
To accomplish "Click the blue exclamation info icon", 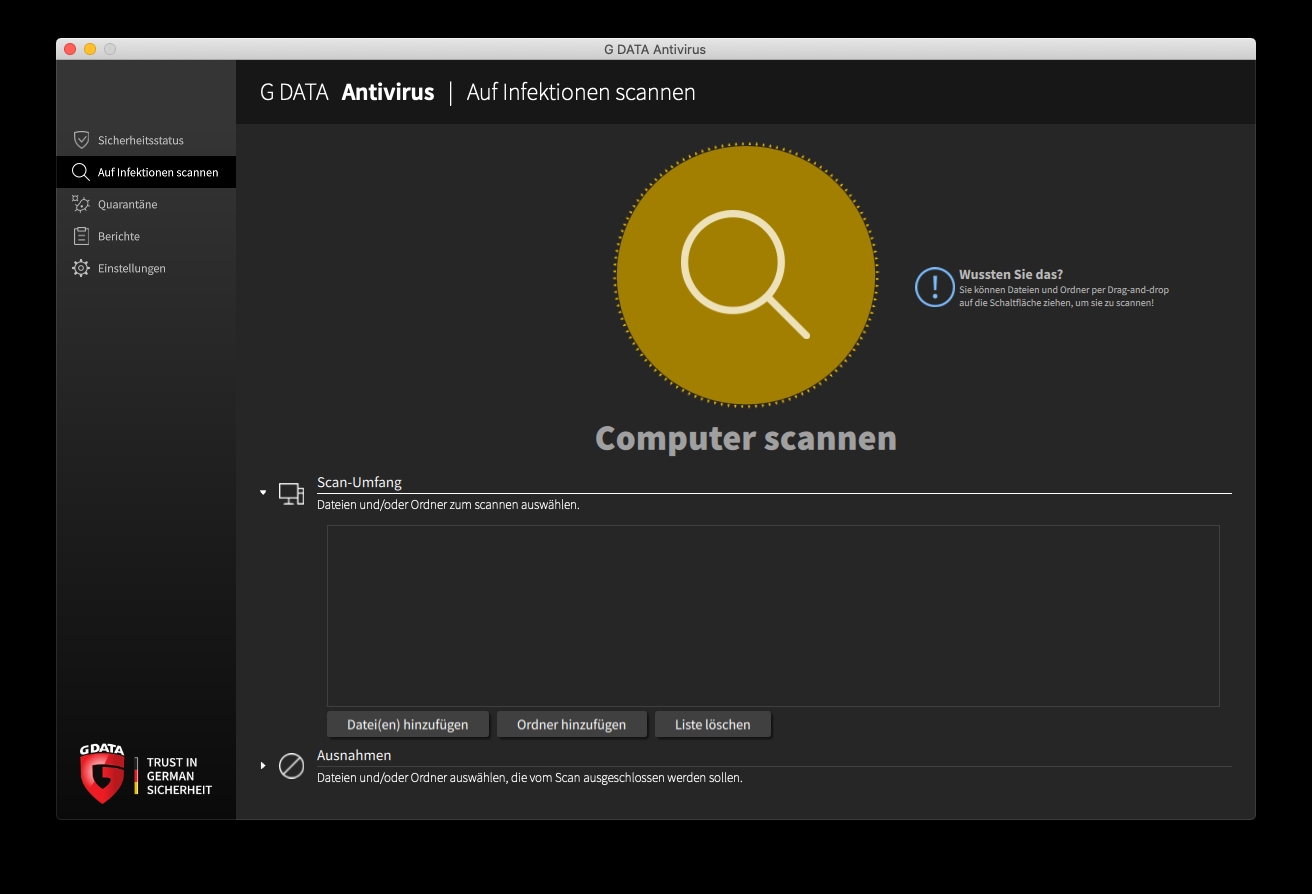I will point(934,287).
